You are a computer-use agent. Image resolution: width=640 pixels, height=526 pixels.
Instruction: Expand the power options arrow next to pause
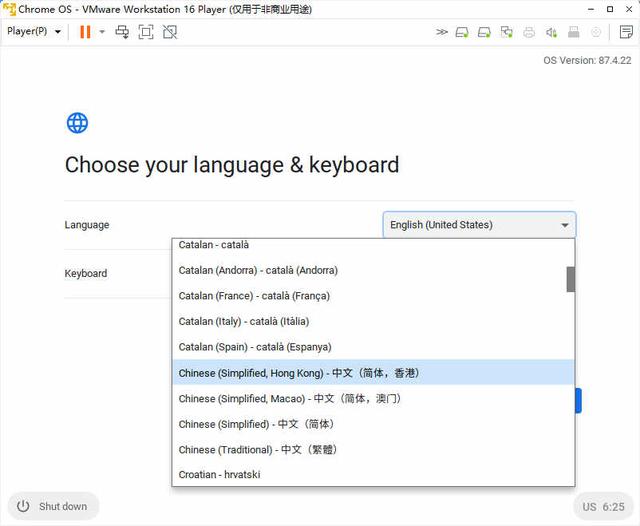coord(102,32)
